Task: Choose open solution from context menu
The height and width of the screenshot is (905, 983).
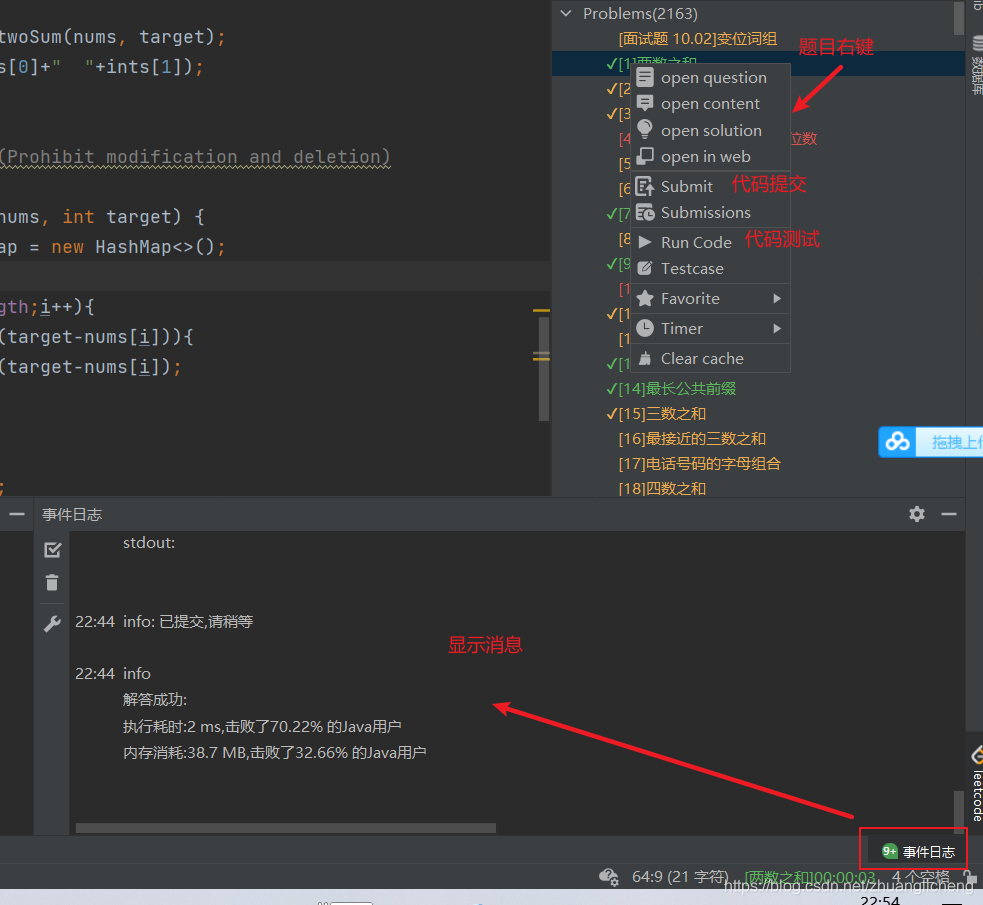Action: pyautogui.click(x=710, y=130)
